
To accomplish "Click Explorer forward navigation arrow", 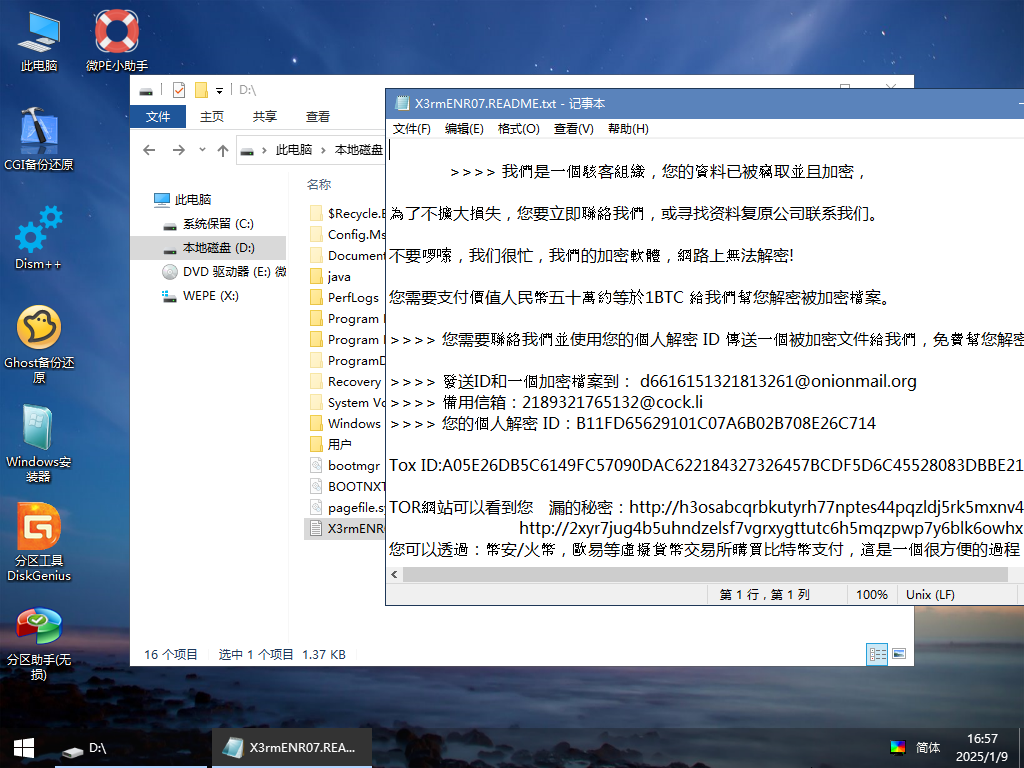I will click(178, 150).
